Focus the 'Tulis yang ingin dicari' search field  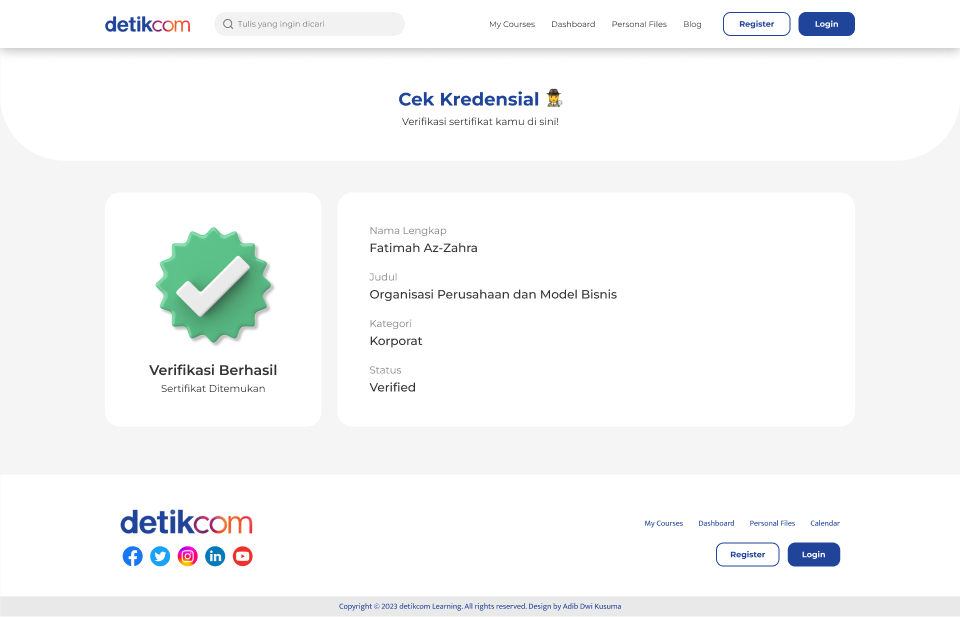point(315,24)
